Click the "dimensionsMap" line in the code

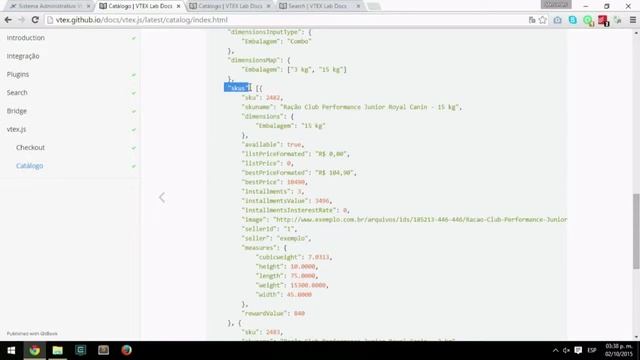click(x=259, y=60)
